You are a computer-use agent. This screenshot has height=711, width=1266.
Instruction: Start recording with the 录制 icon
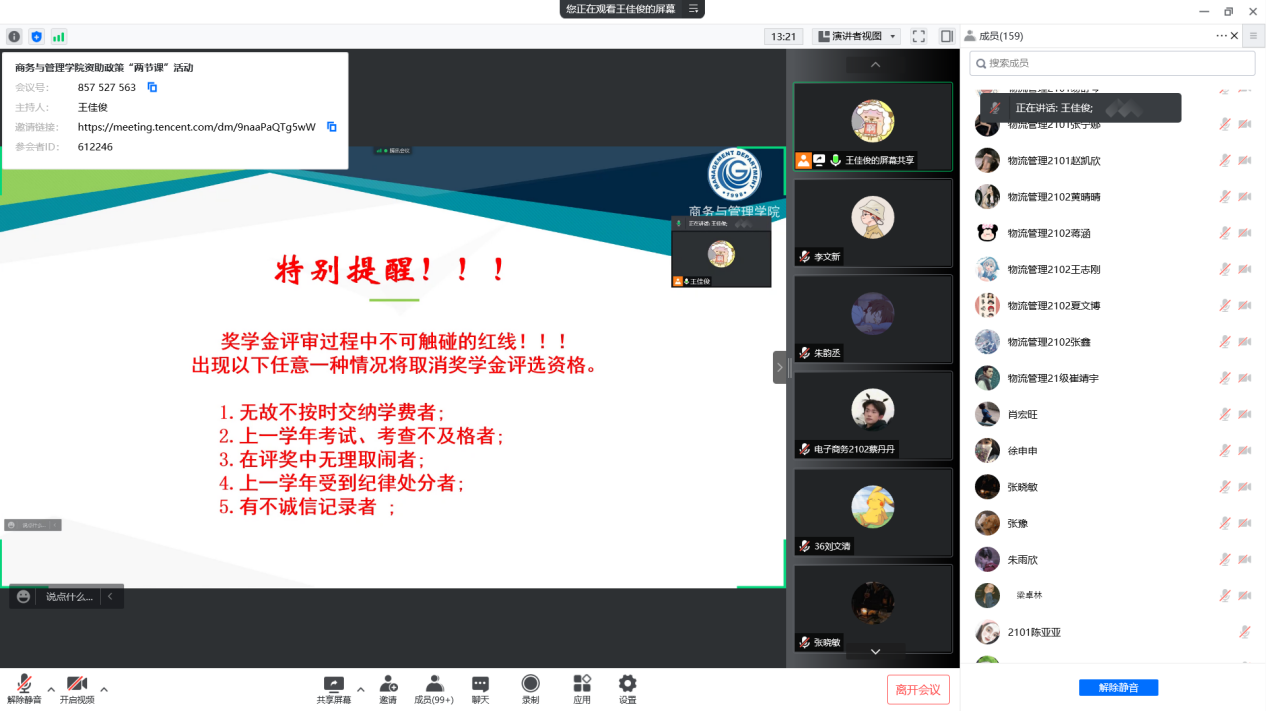click(530, 689)
